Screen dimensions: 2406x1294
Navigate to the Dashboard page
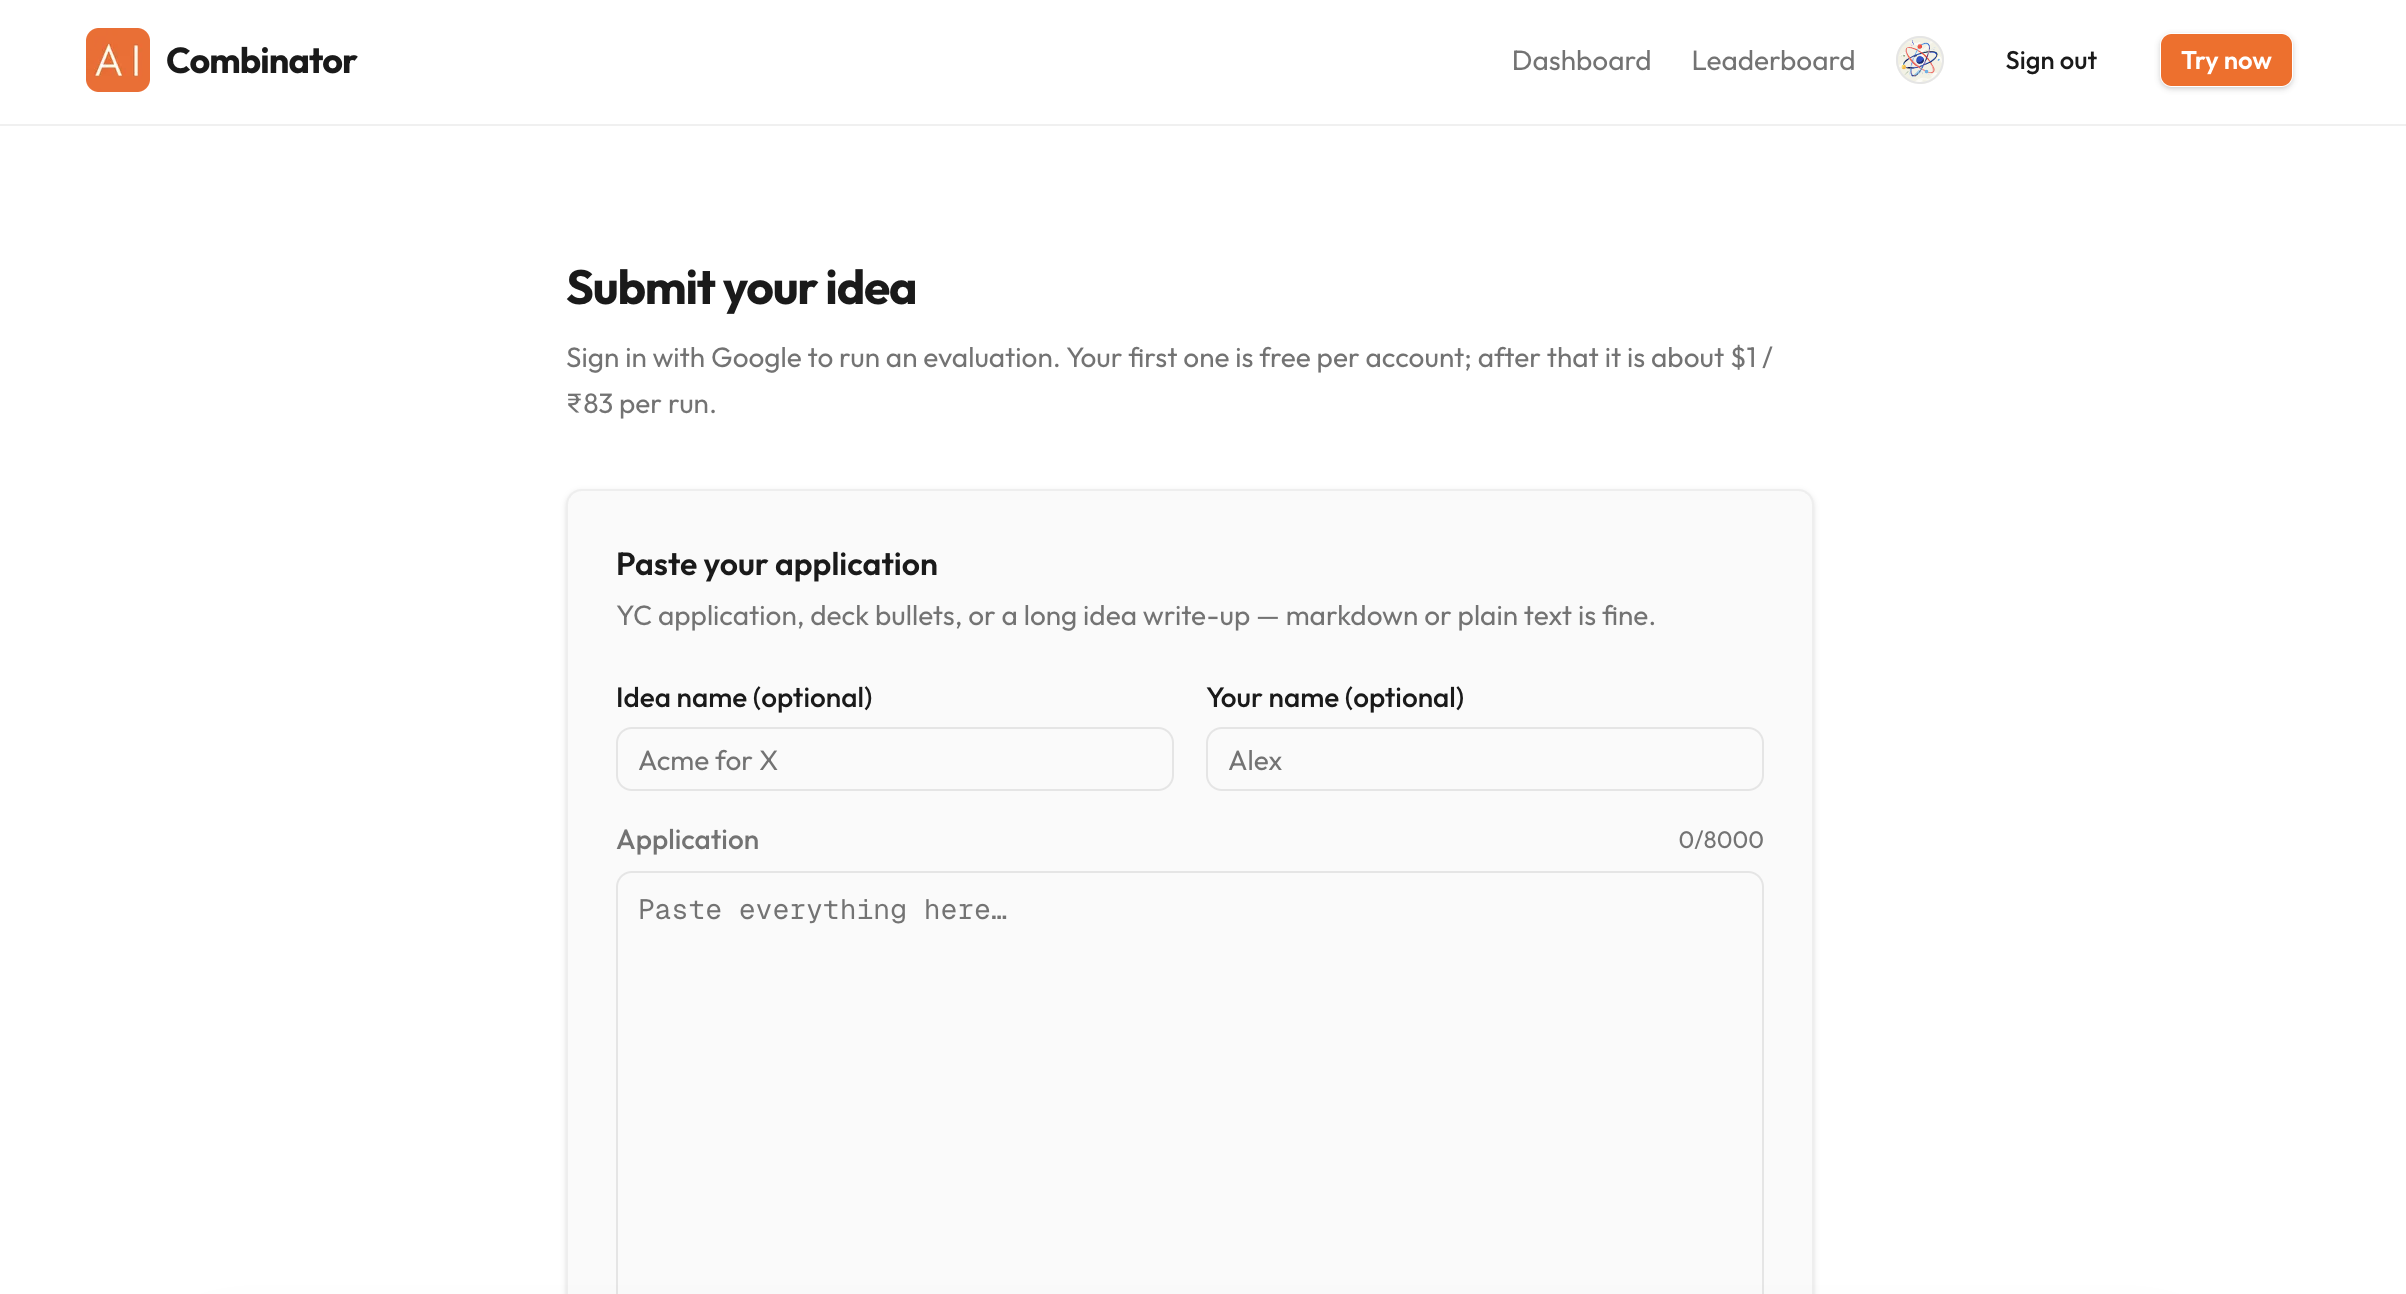point(1581,61)
